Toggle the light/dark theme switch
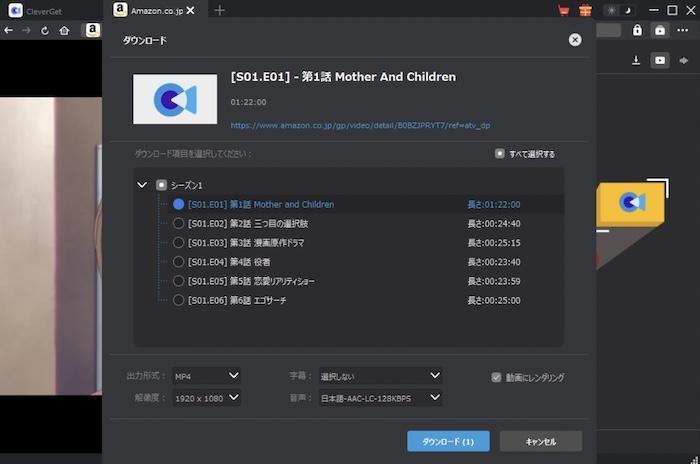This screenshot has width=700, height=464. click(x=620, y=10)
